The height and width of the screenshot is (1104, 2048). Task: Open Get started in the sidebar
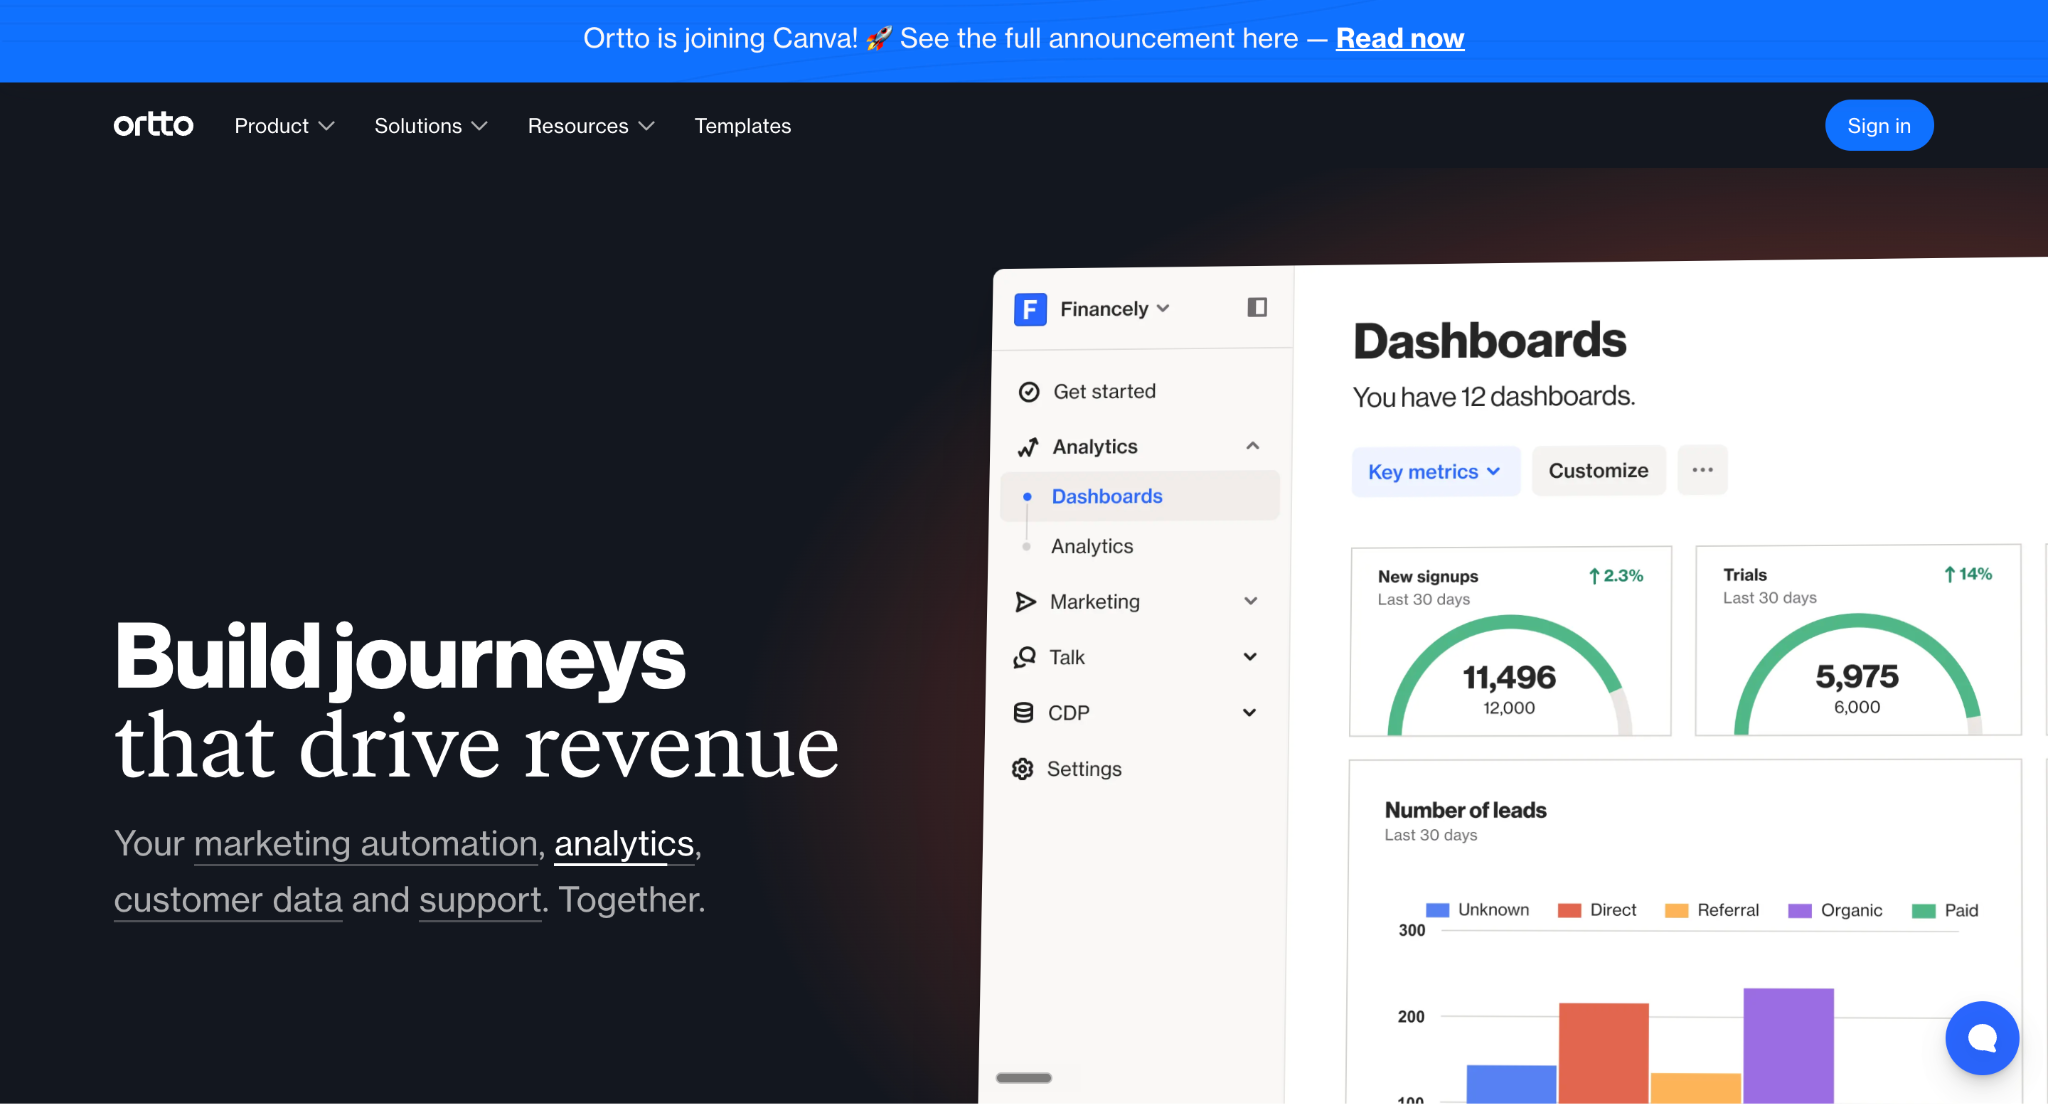(1104, 392)
